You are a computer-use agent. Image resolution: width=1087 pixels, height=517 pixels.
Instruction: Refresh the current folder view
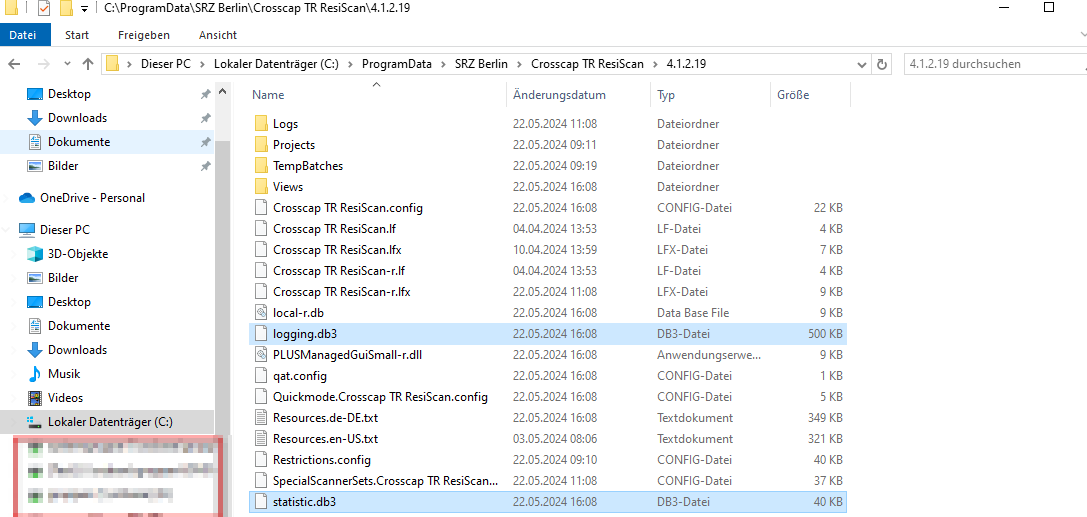[x=882, y=64]
